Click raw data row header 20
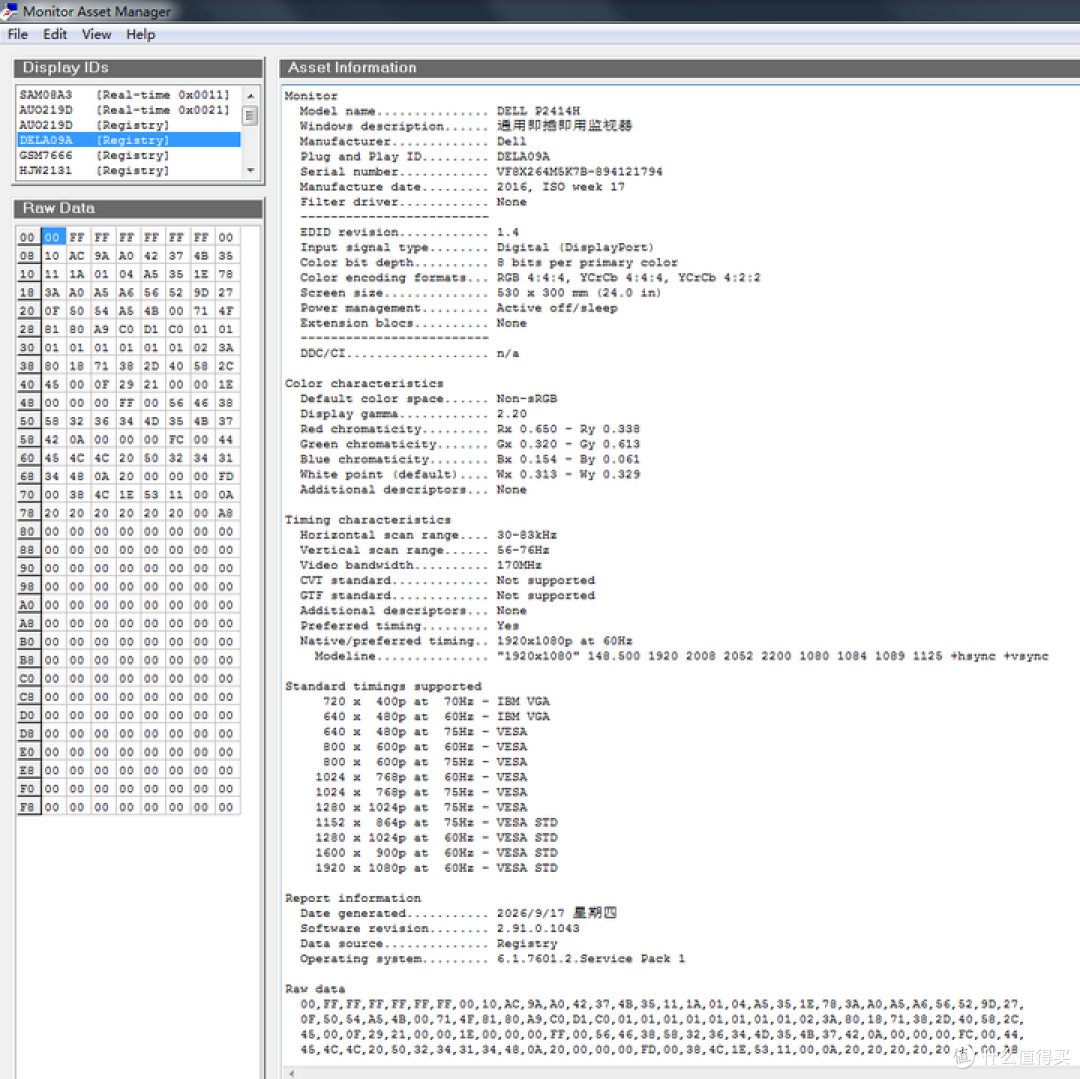Image resolution: width=1080 pixels, height=1079 pixels. [x=28, y=311]
